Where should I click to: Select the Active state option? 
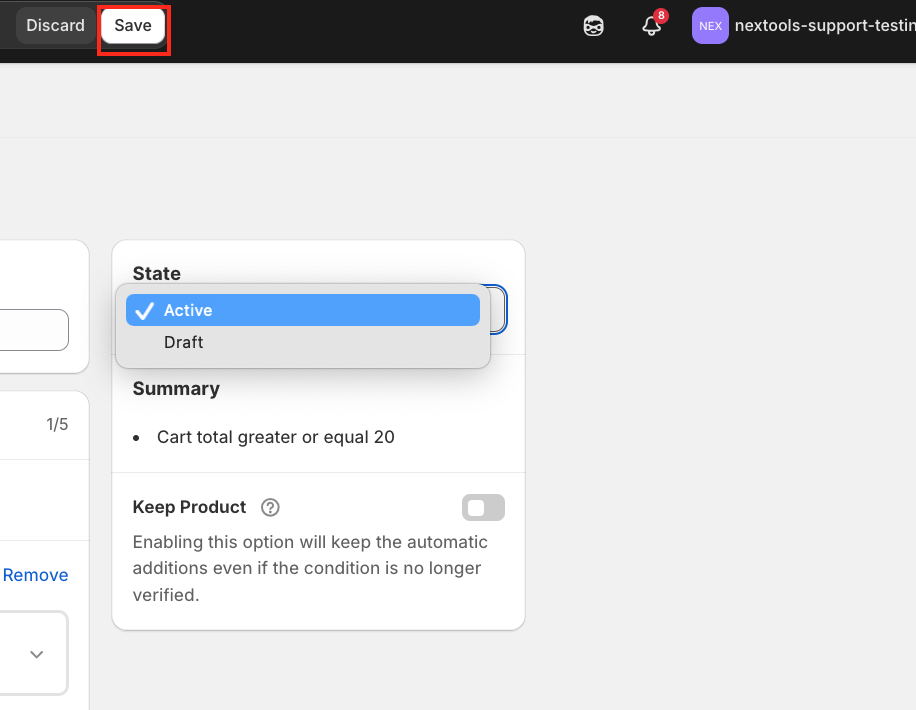tap(303, 310)
